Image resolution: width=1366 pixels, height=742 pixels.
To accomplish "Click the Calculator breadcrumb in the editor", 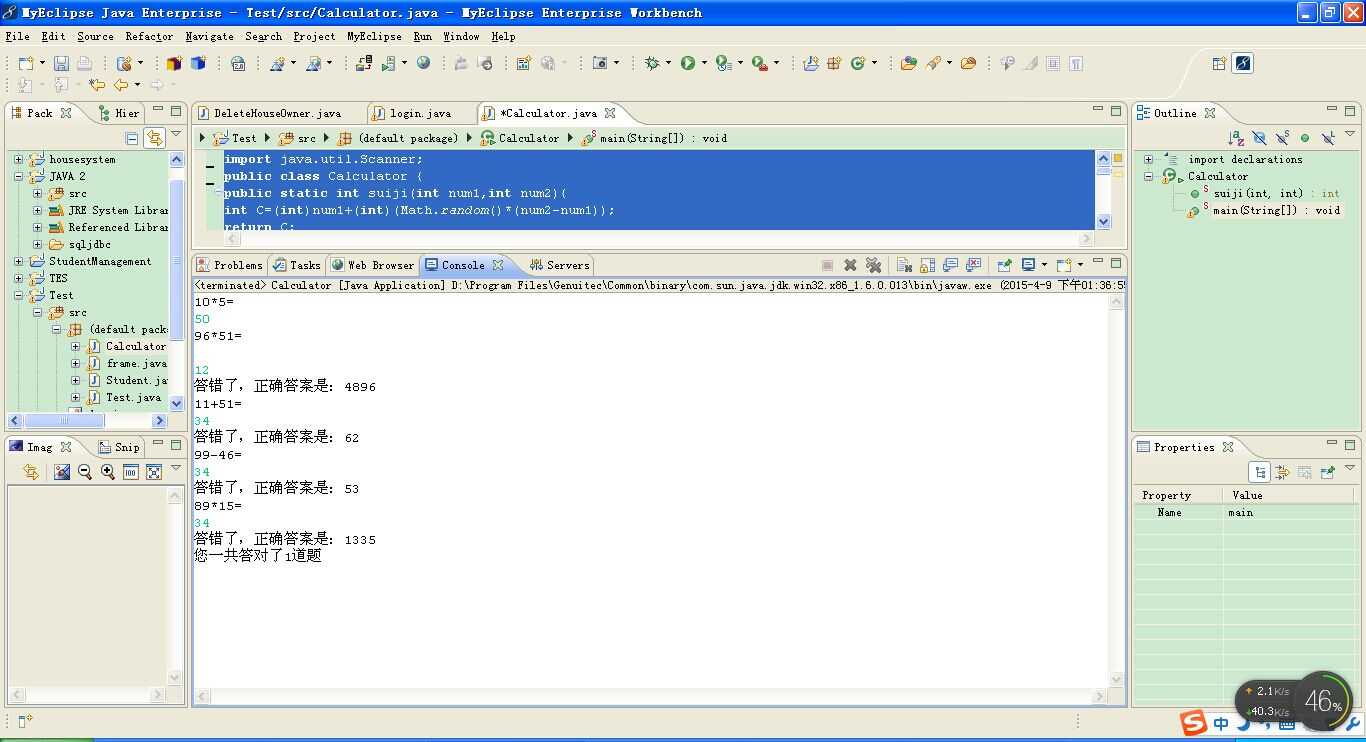I will (x=519, y=138).
